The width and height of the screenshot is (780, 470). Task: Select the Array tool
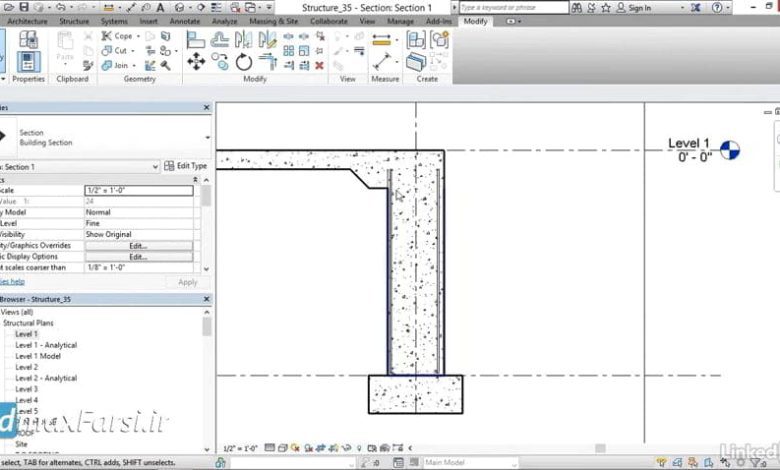pos(289,51)
